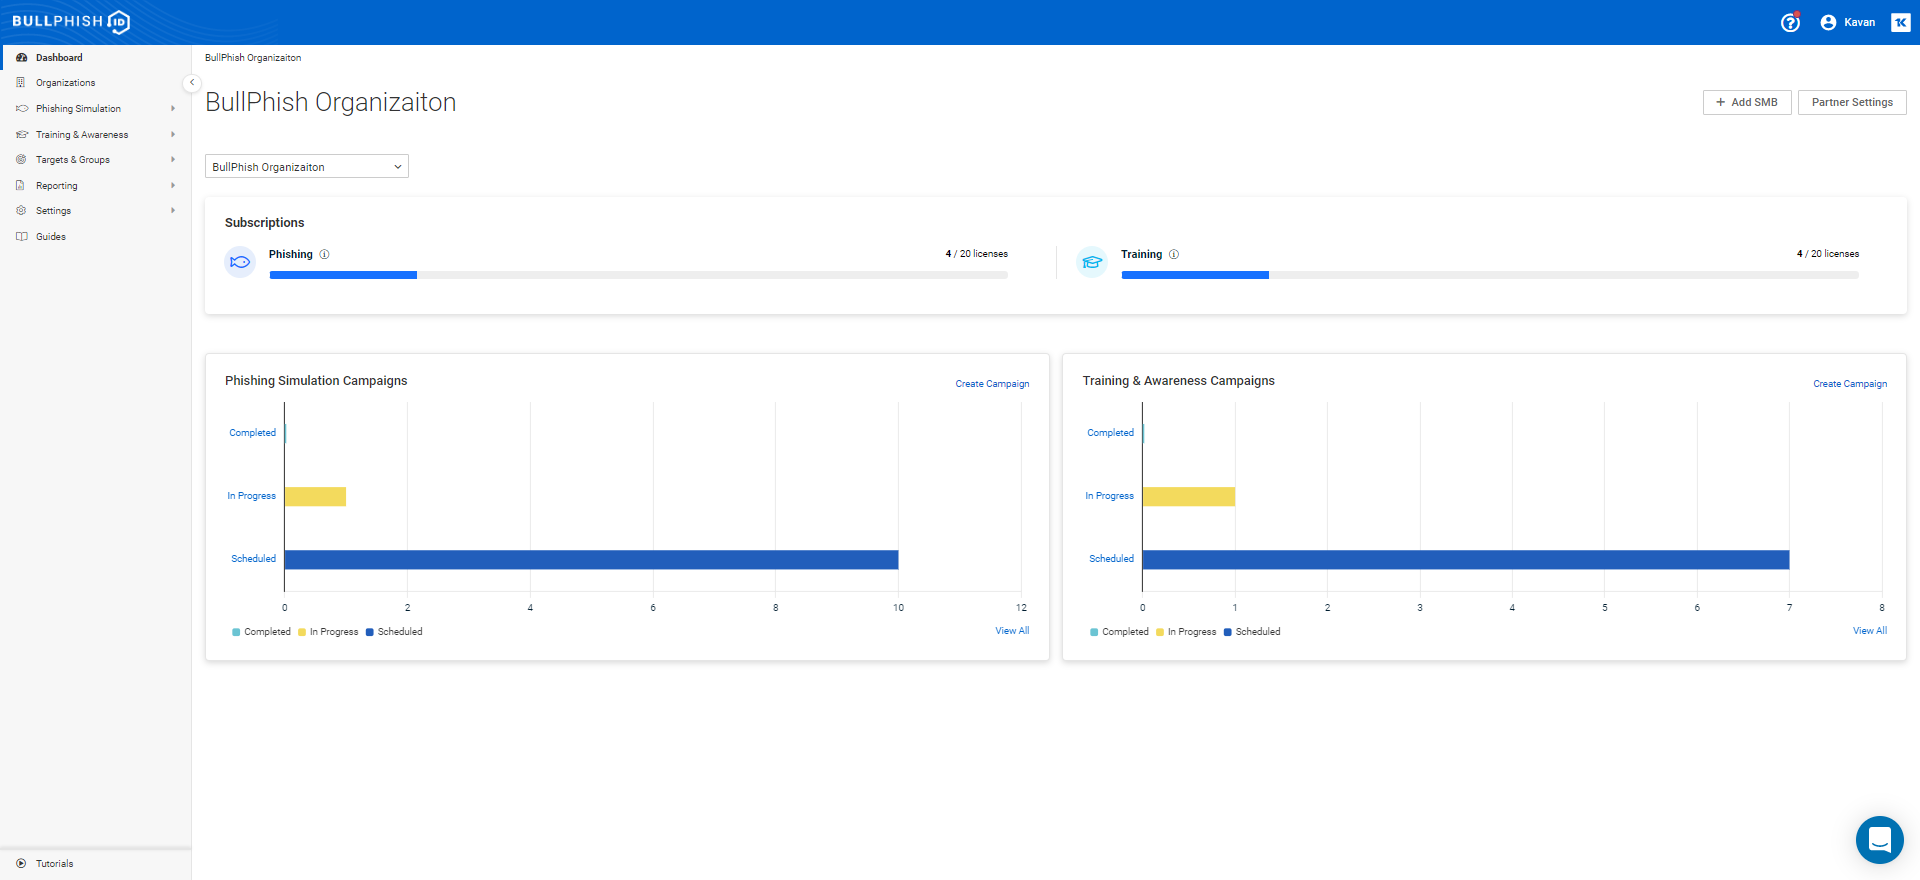
Task: Click the info icon next to Training
Action: (x=1174, y=254)
